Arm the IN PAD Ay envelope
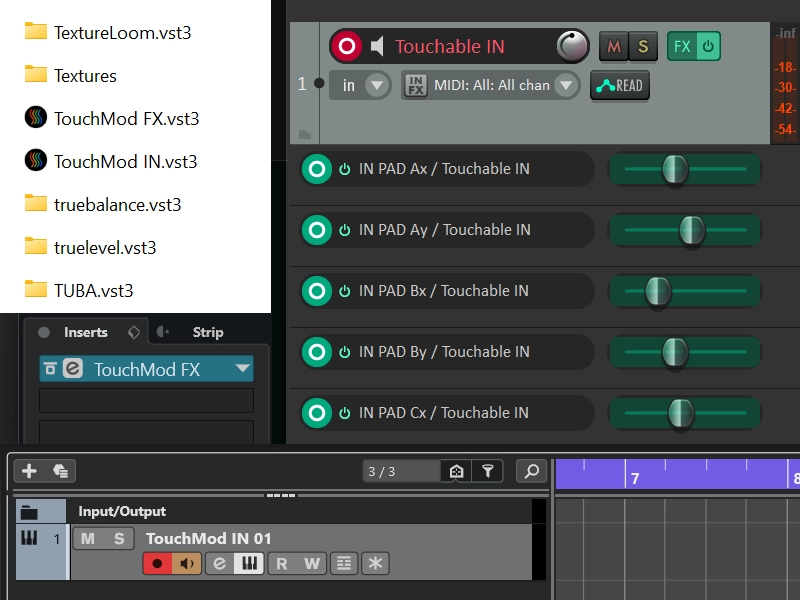Screen dimensions: 800x600 [x=317, y=230]
